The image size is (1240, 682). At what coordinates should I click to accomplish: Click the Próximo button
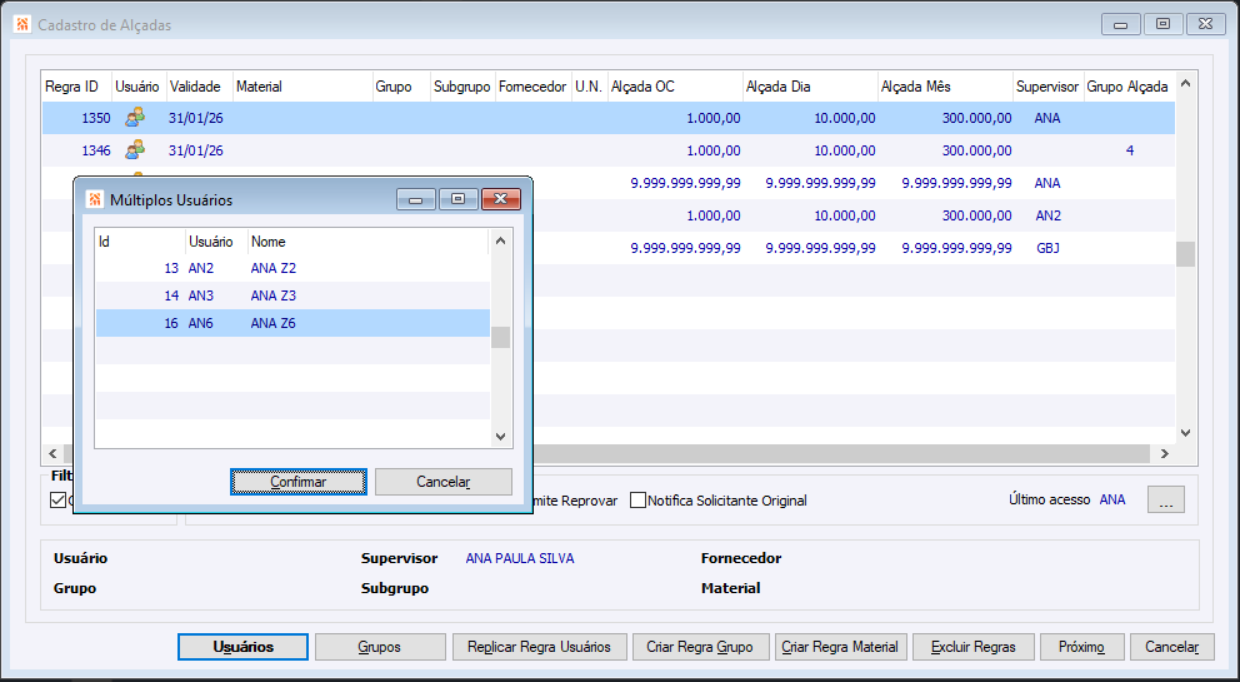tap(1082, 647)
